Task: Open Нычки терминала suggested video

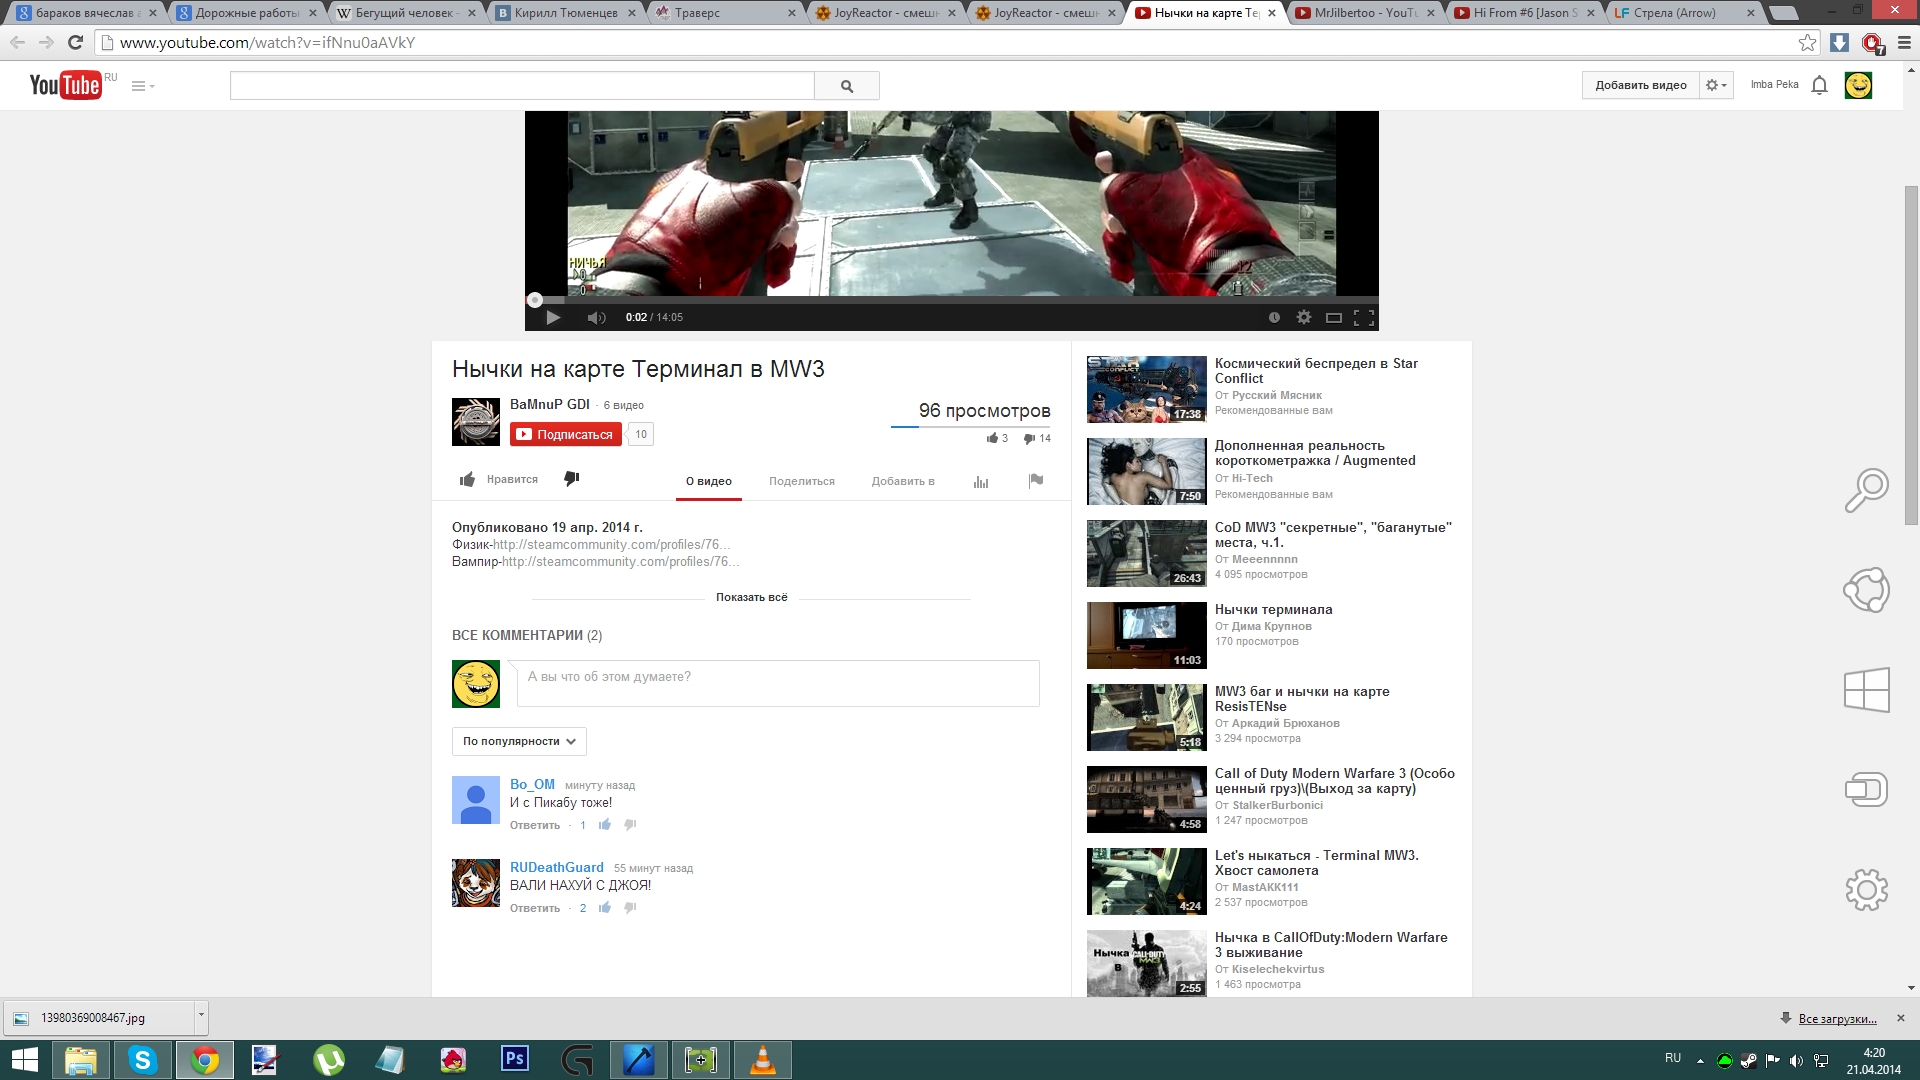Action: click(1273, 609)
